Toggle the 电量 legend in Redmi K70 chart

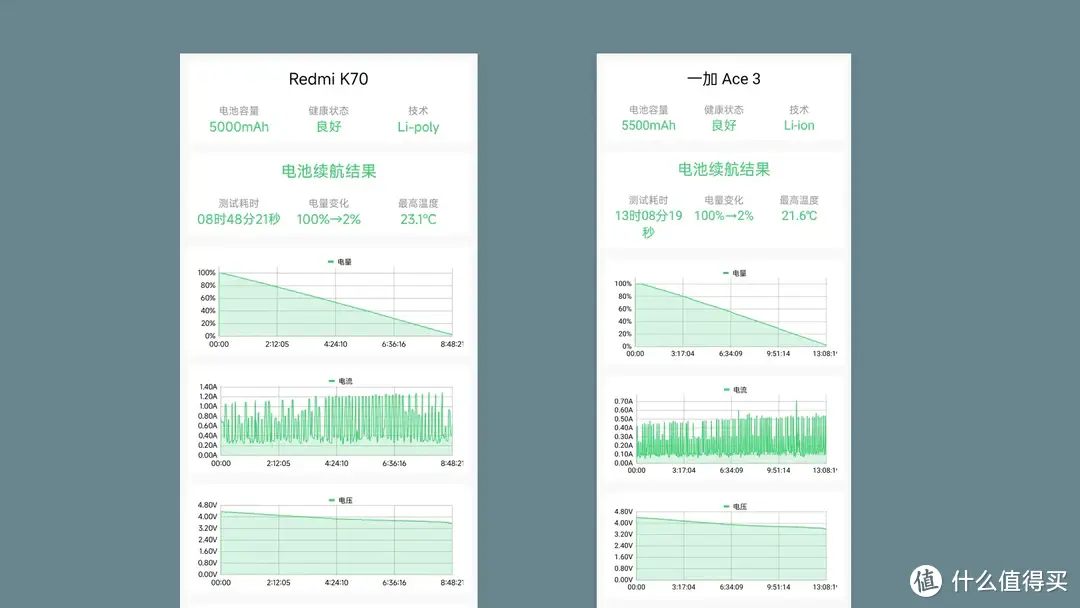(340, 262)
